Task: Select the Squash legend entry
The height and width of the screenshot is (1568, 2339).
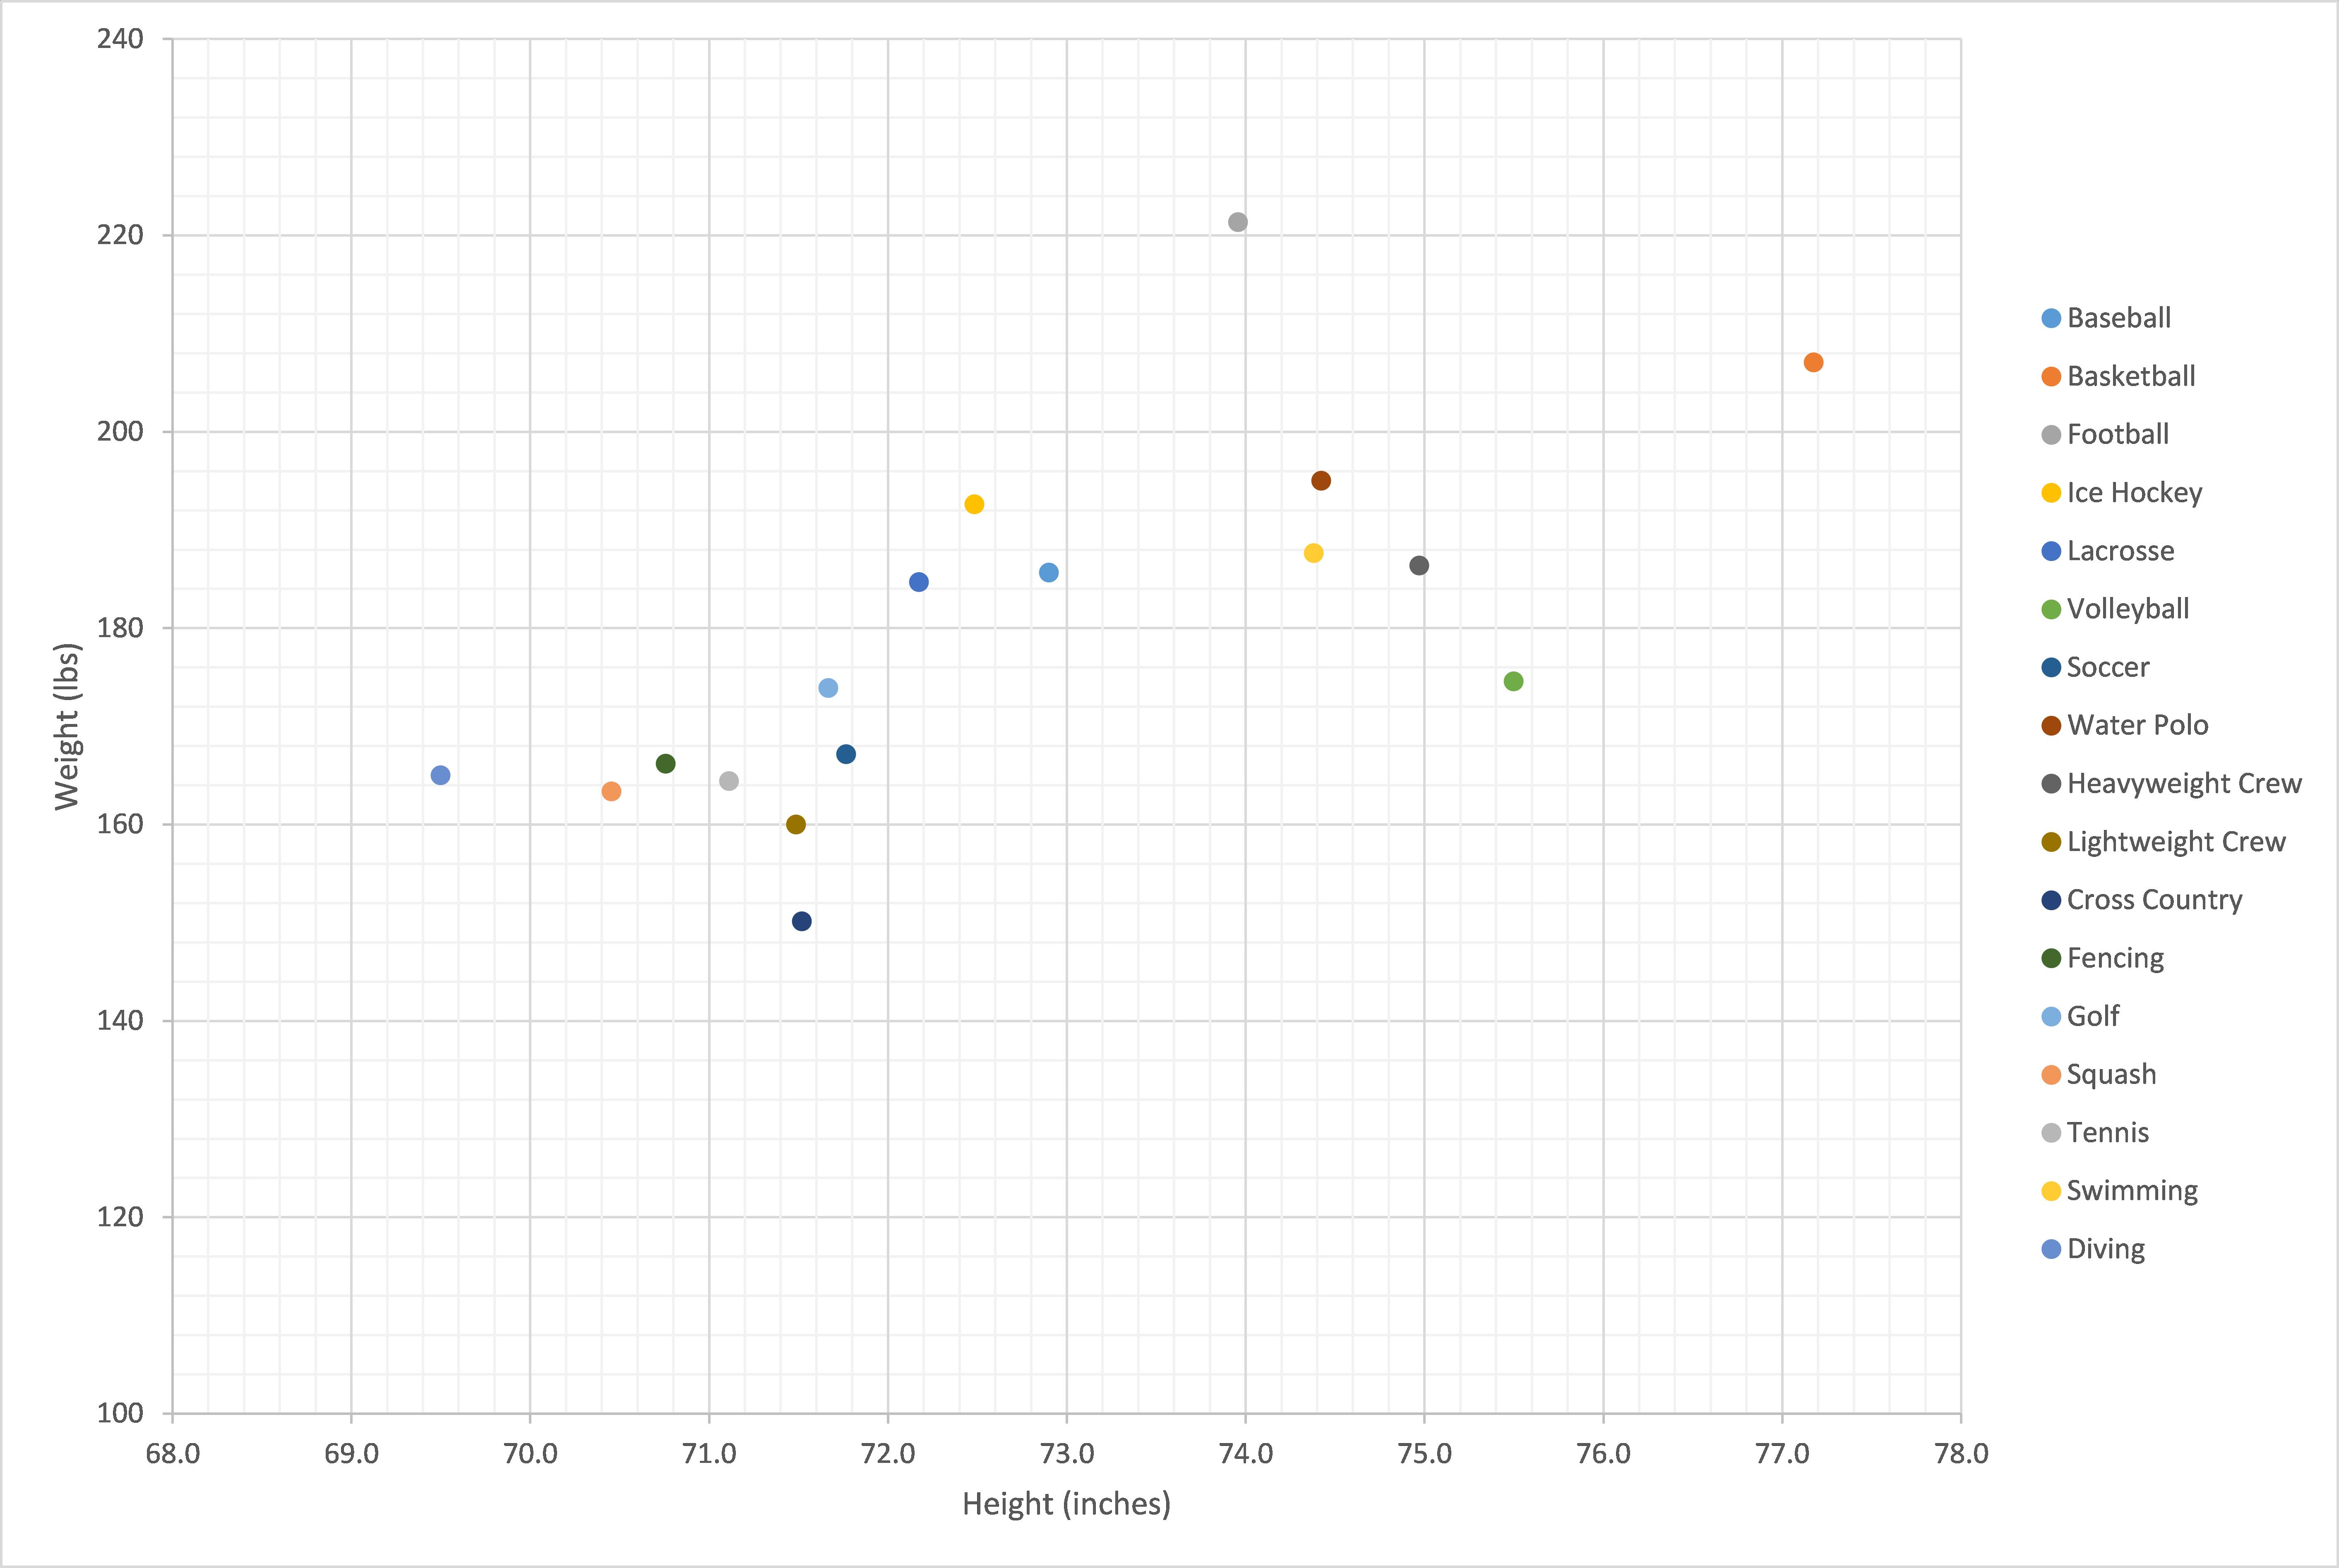Action: (x=2099, y=1074)
